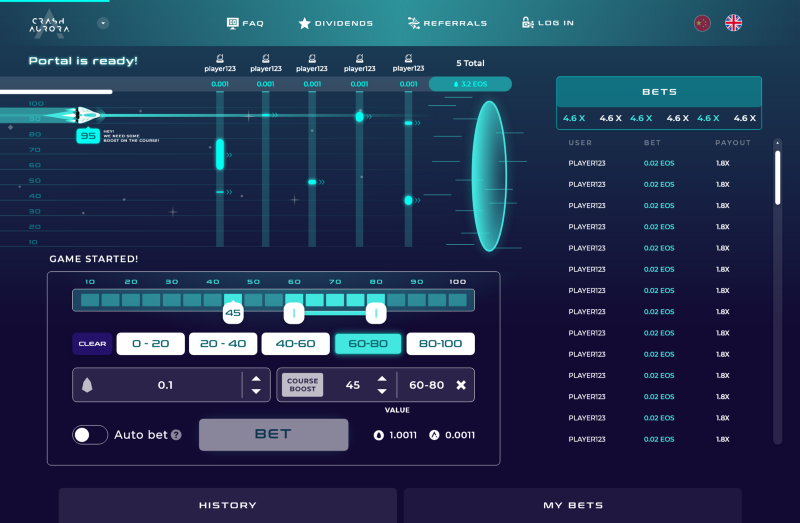Go to the Referrals page

pos(447,23)
